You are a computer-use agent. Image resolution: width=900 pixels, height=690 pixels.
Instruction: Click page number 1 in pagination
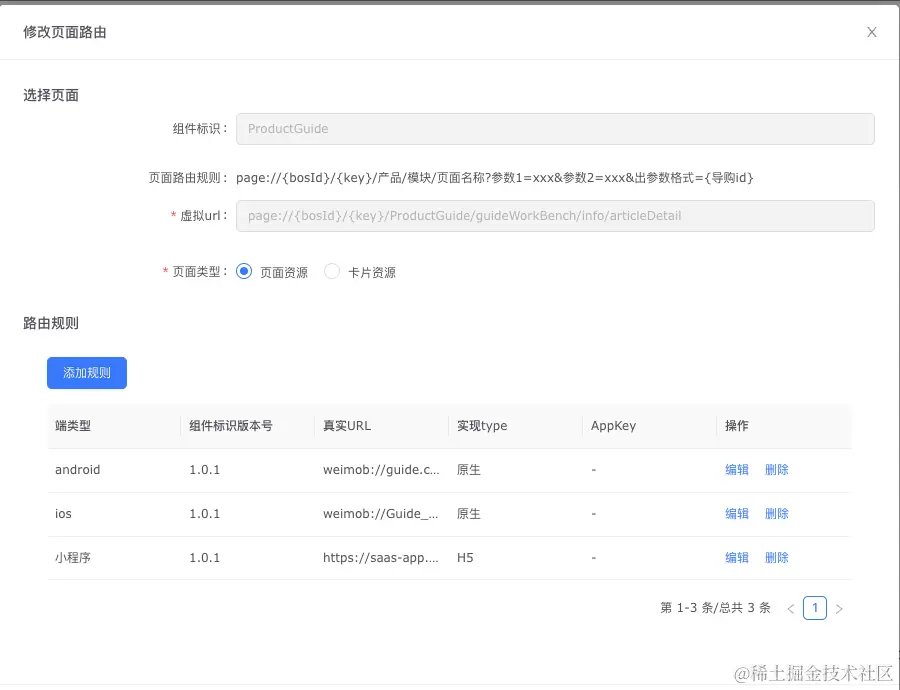815,607
